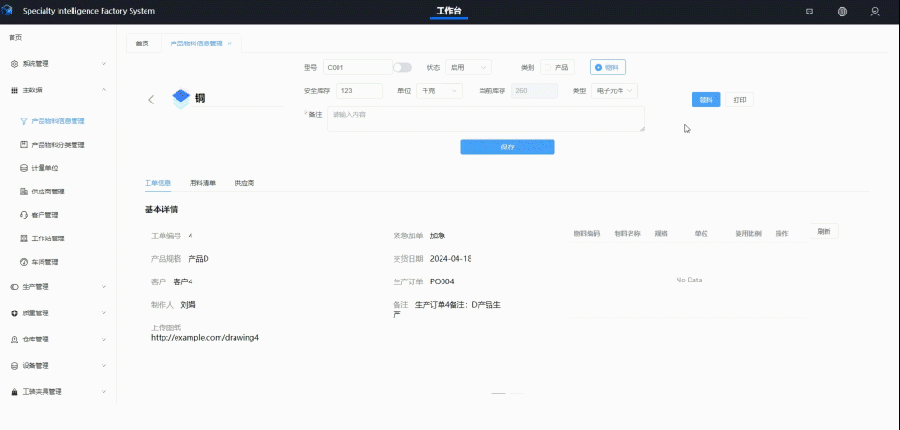Expand the 生产管理 menu chevron
900x430 pixels.
click(104, 286)
